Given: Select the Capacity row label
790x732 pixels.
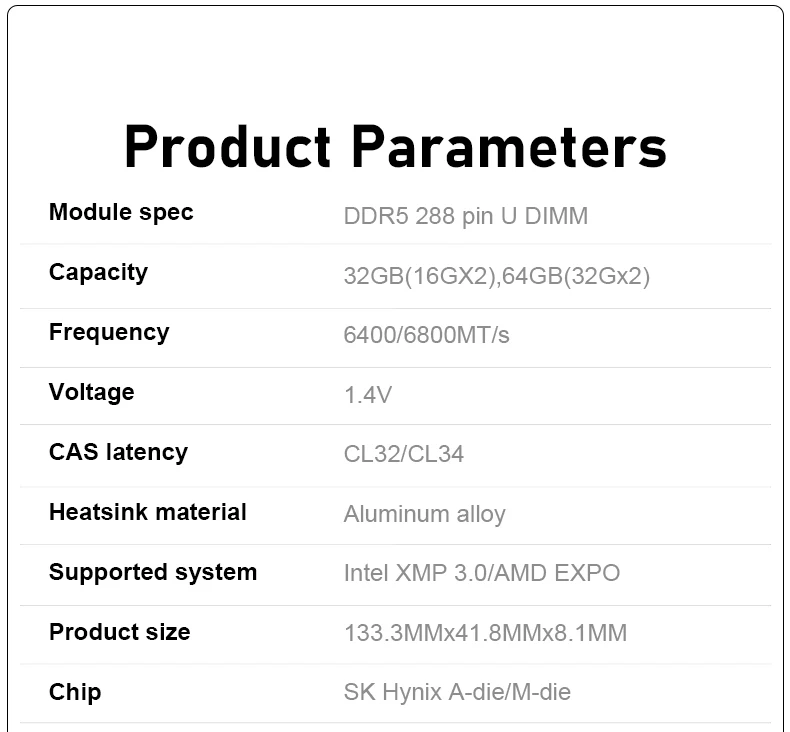Looking at the screenshot, I should click(98, 273).
